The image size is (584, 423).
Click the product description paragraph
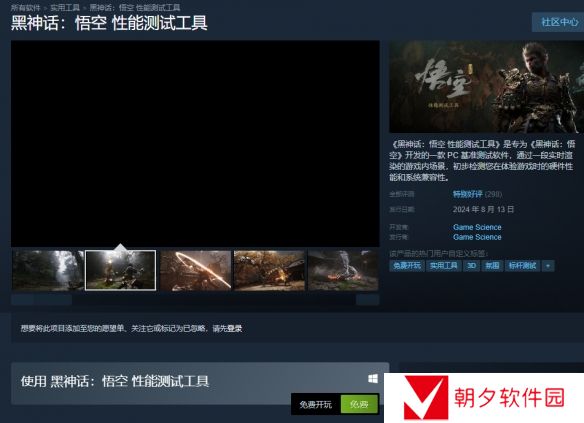pyautogui.click(x=482, y=160)
